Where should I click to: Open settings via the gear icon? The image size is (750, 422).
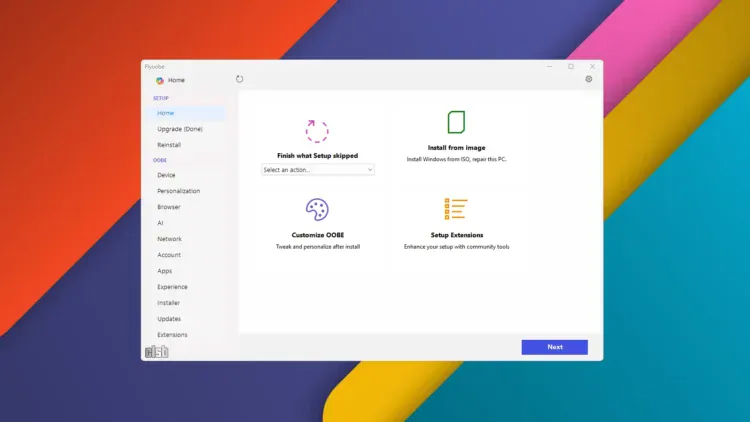click(588, 79)
